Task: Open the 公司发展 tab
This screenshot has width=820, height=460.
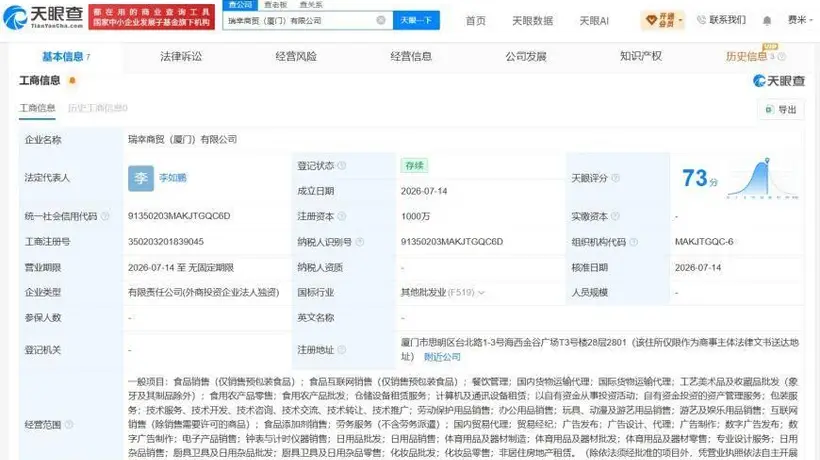Action: pyautogui.click(x=526, y=56)
